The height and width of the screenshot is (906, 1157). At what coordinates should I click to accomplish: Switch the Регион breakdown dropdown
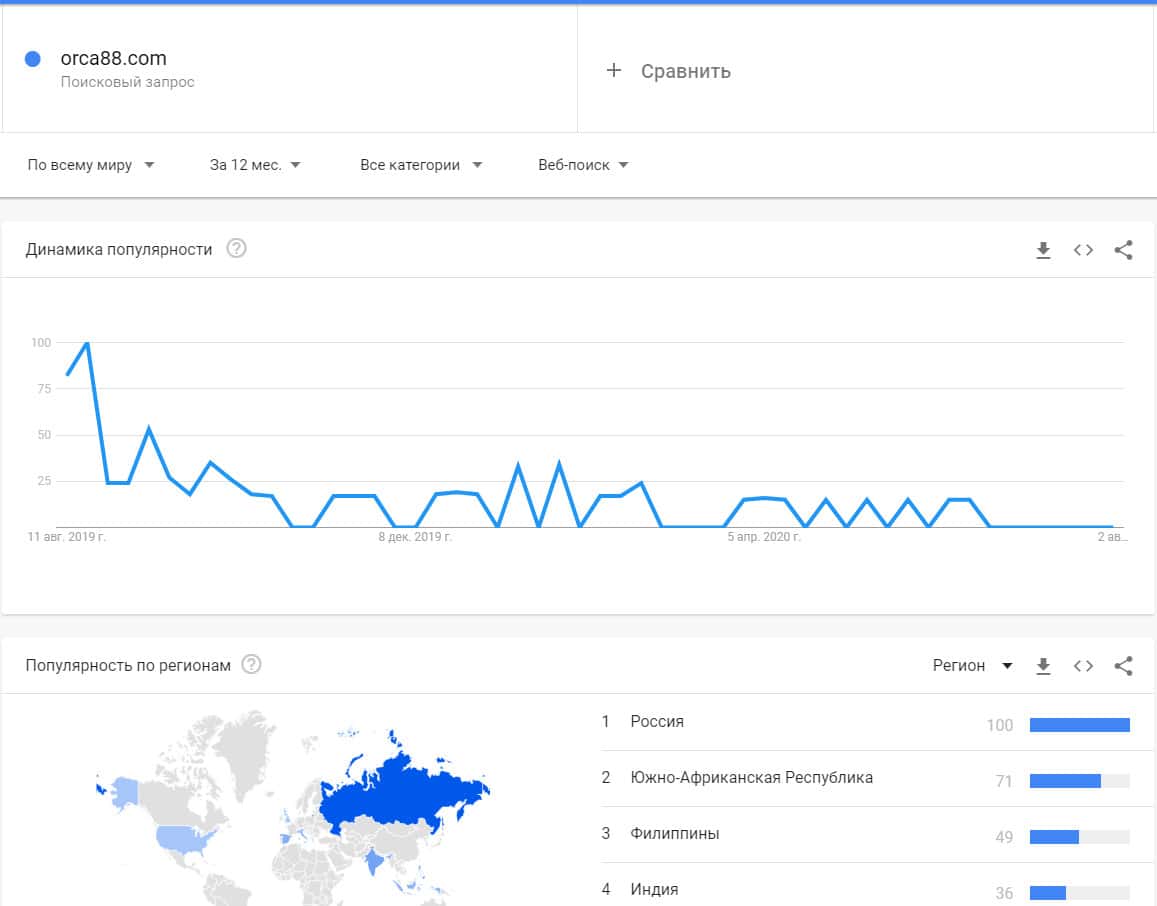[x=972, y=666]
